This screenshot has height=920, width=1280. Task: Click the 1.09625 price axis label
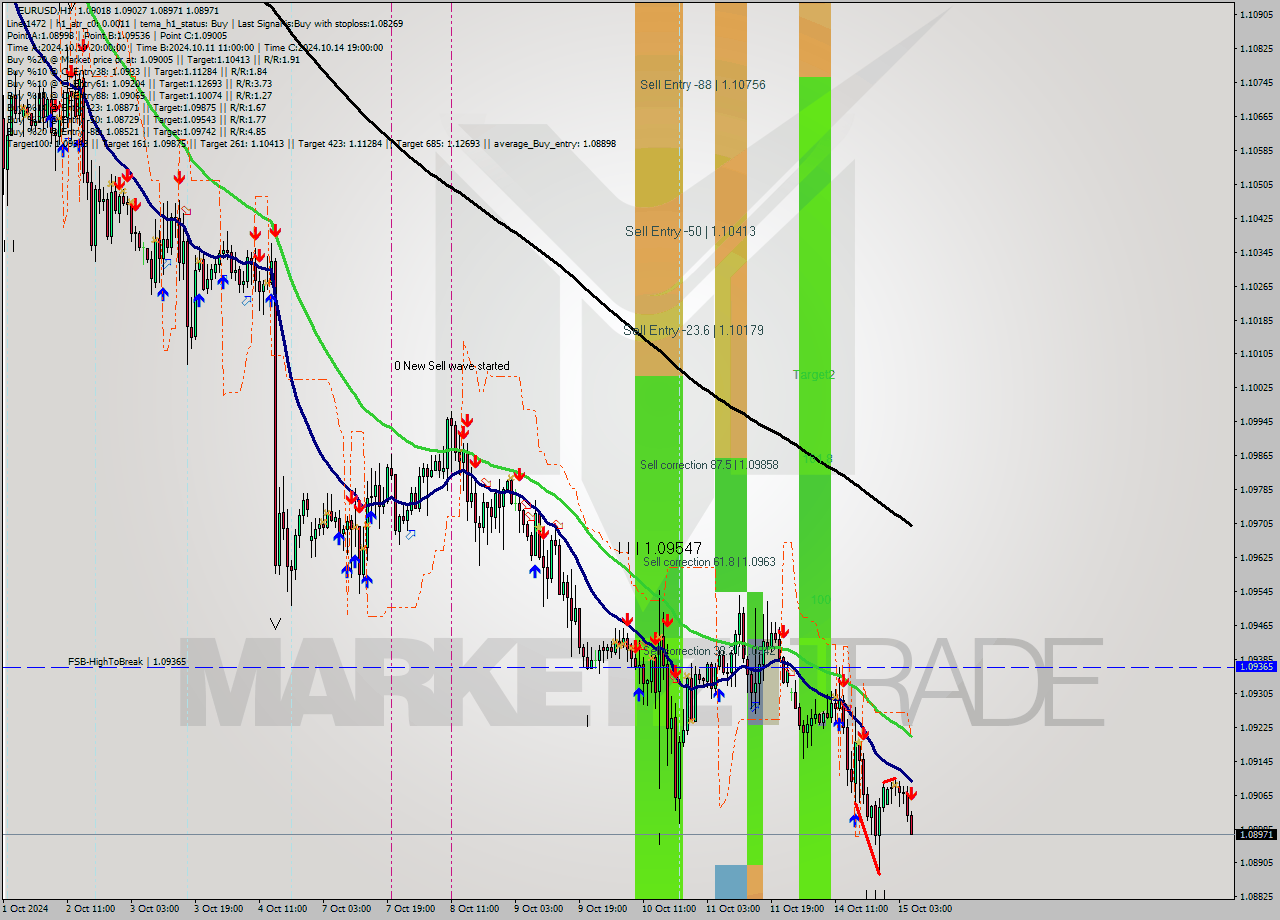click(1256, 557)
